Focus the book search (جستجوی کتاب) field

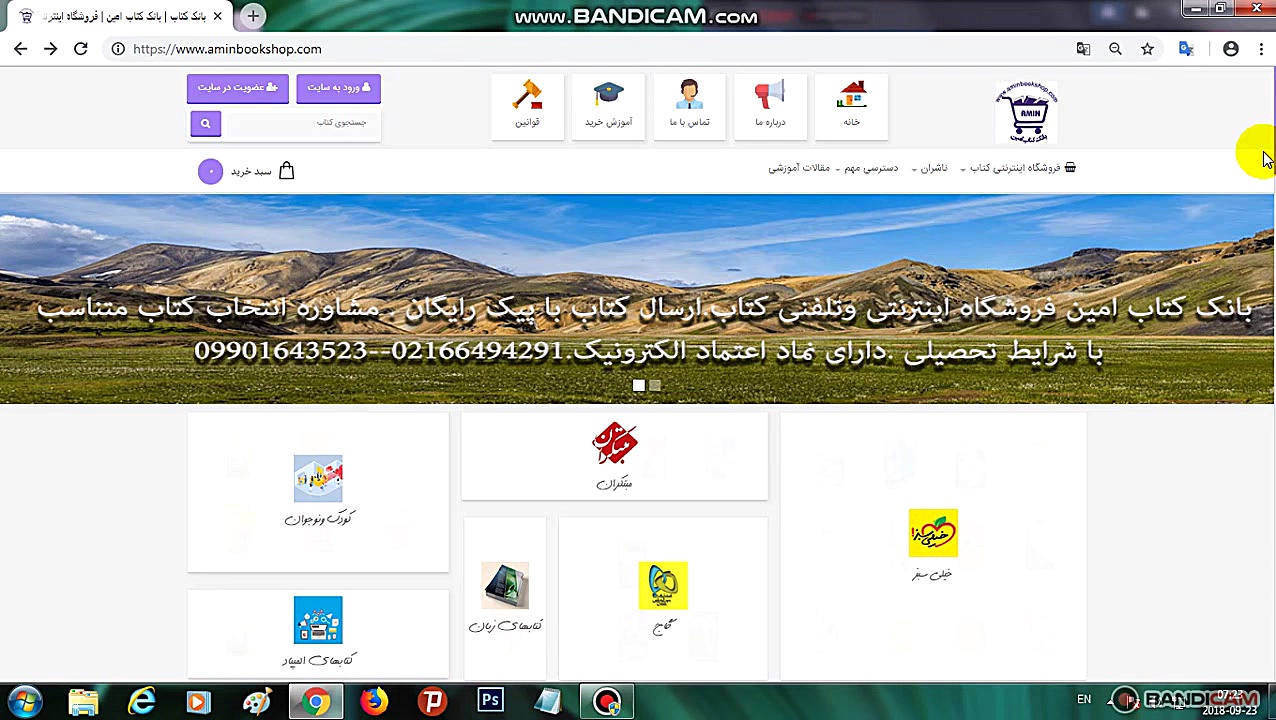tap(304, 123)
